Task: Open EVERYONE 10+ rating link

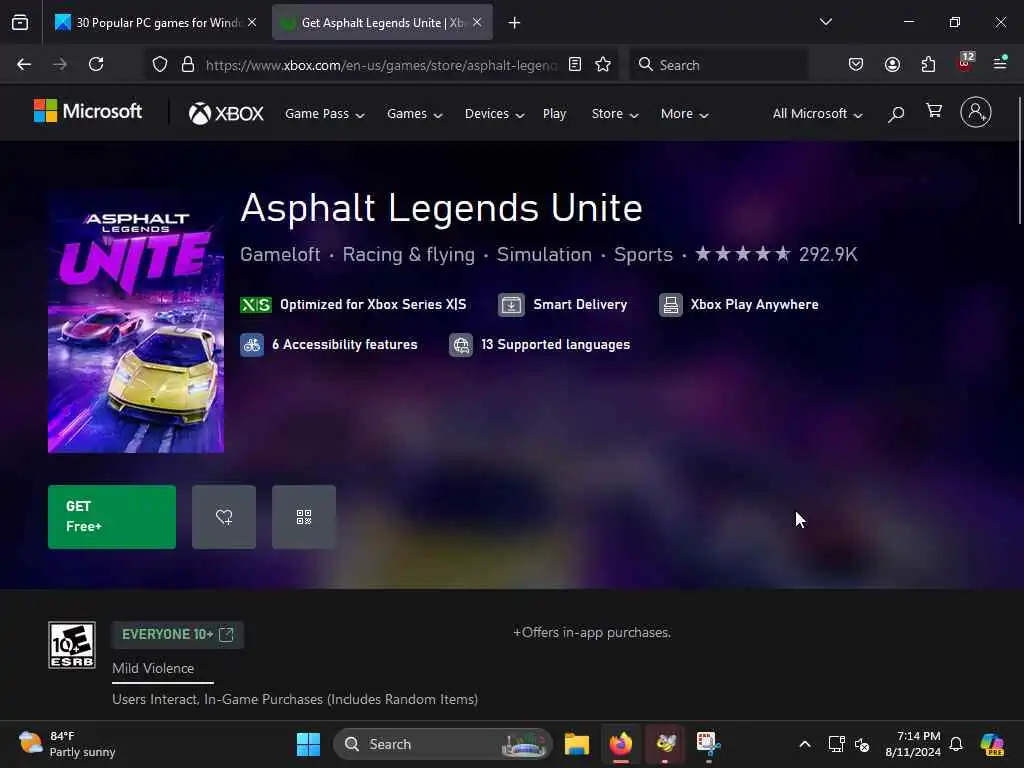Action: [x=178, y=635]
